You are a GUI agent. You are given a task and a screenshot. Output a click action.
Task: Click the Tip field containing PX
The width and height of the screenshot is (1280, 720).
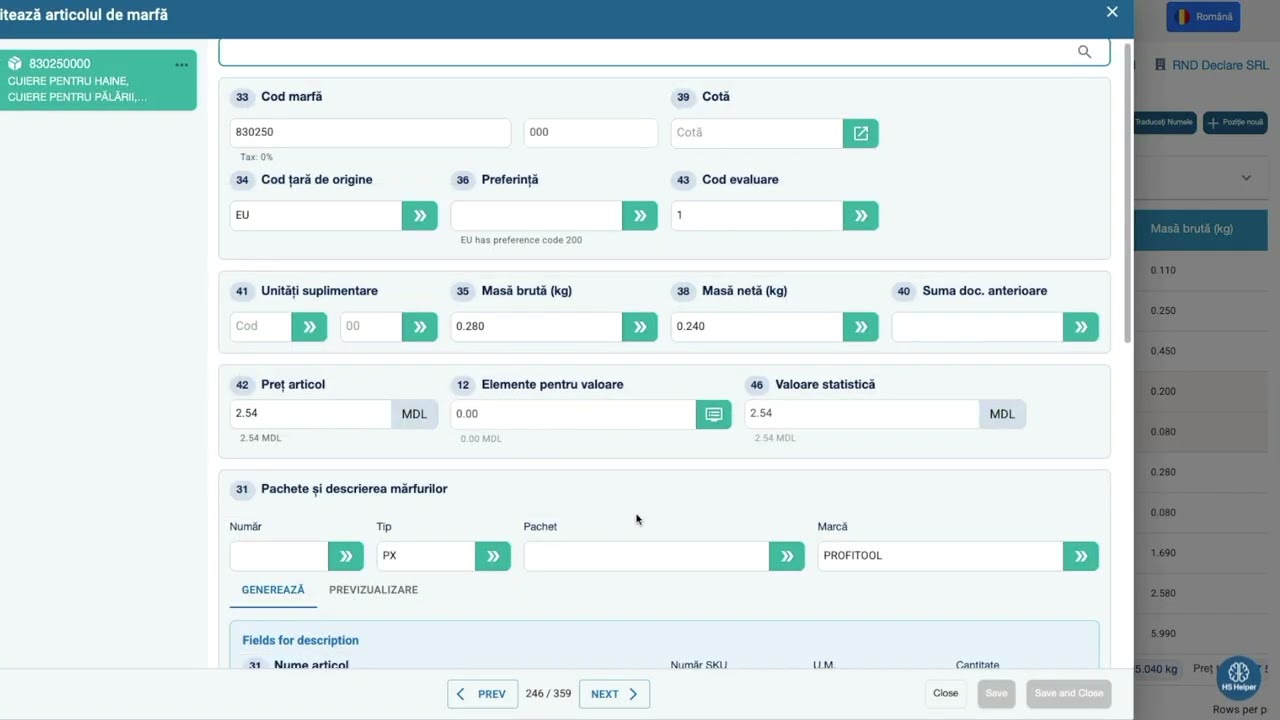[x=426, y=556]
